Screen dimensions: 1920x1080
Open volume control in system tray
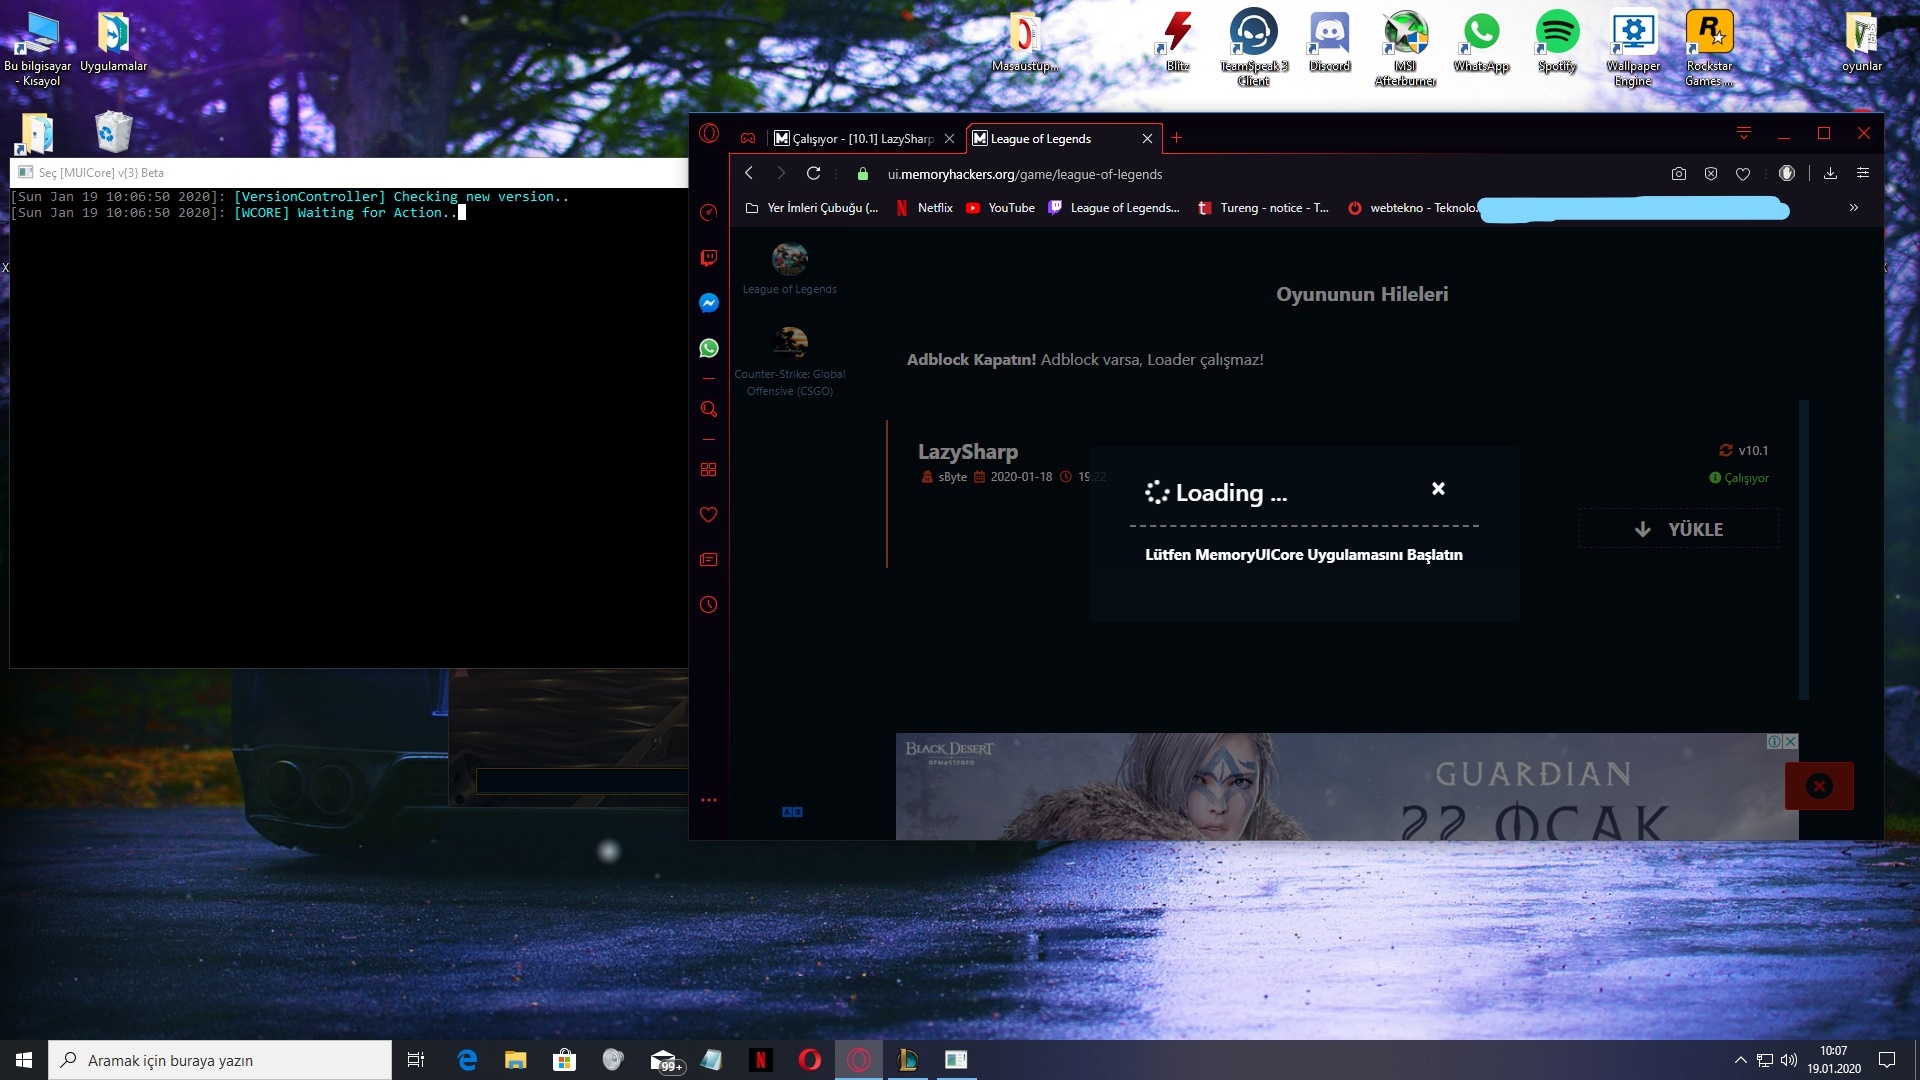(x=1789, y=1060)
